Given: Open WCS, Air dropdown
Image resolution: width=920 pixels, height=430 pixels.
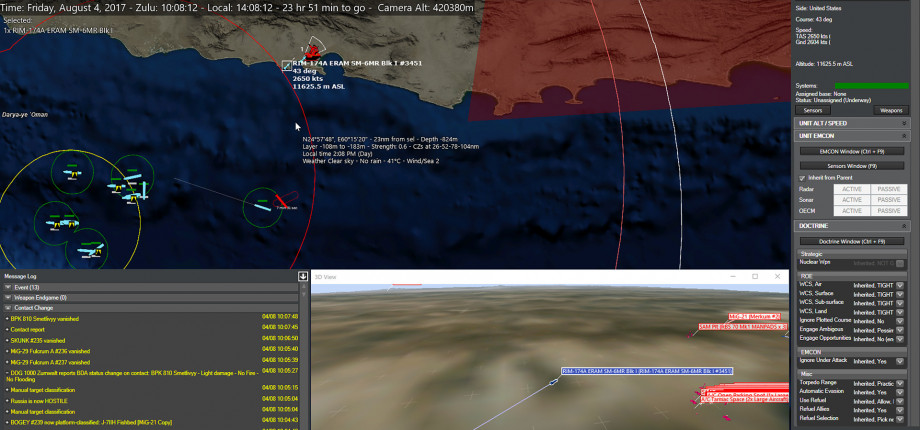Looking at the screenshot, I should tap(899, 285).
